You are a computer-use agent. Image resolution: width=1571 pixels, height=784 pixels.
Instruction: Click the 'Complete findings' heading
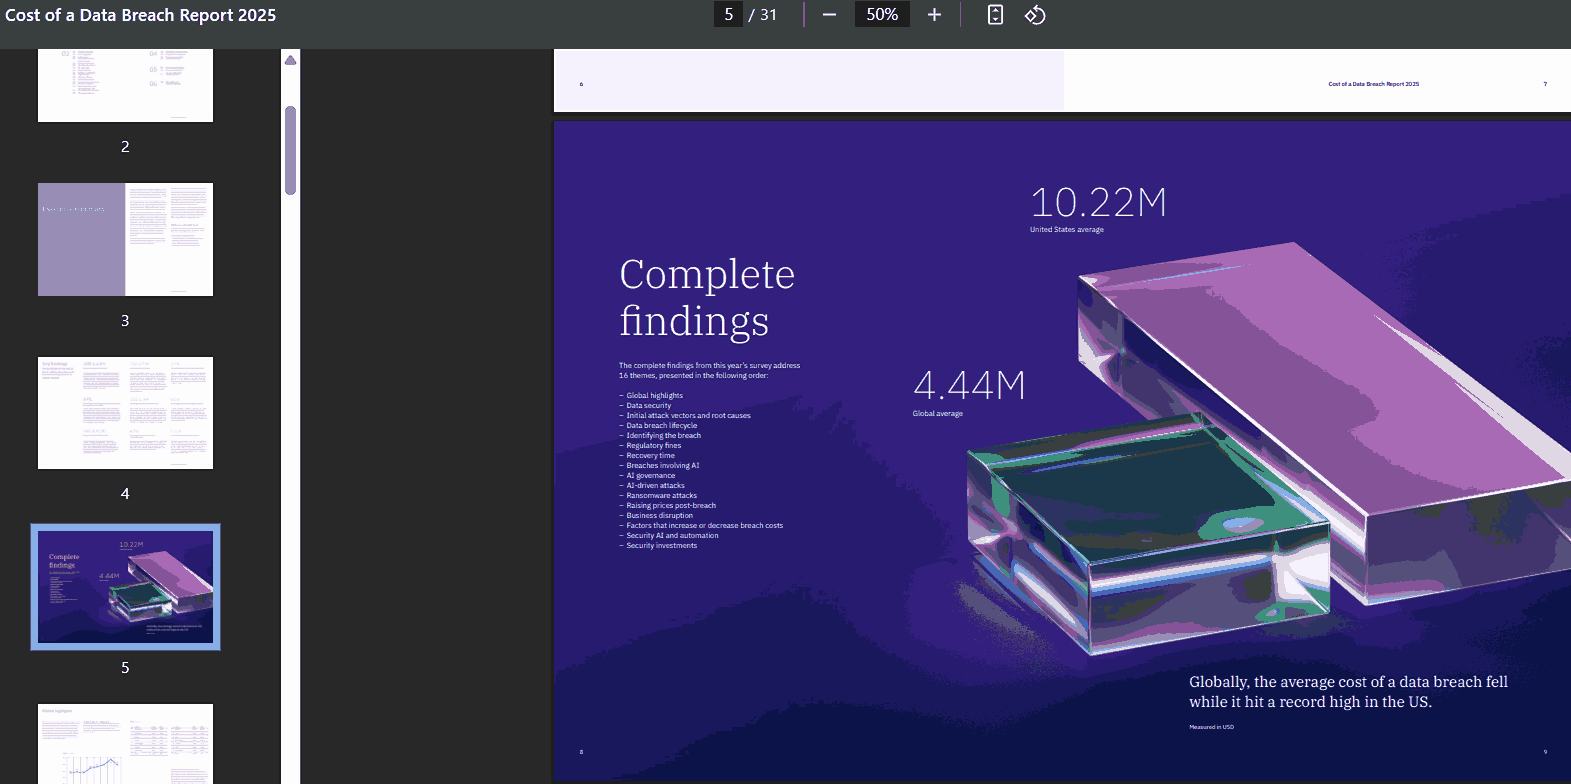pos(707,297)
